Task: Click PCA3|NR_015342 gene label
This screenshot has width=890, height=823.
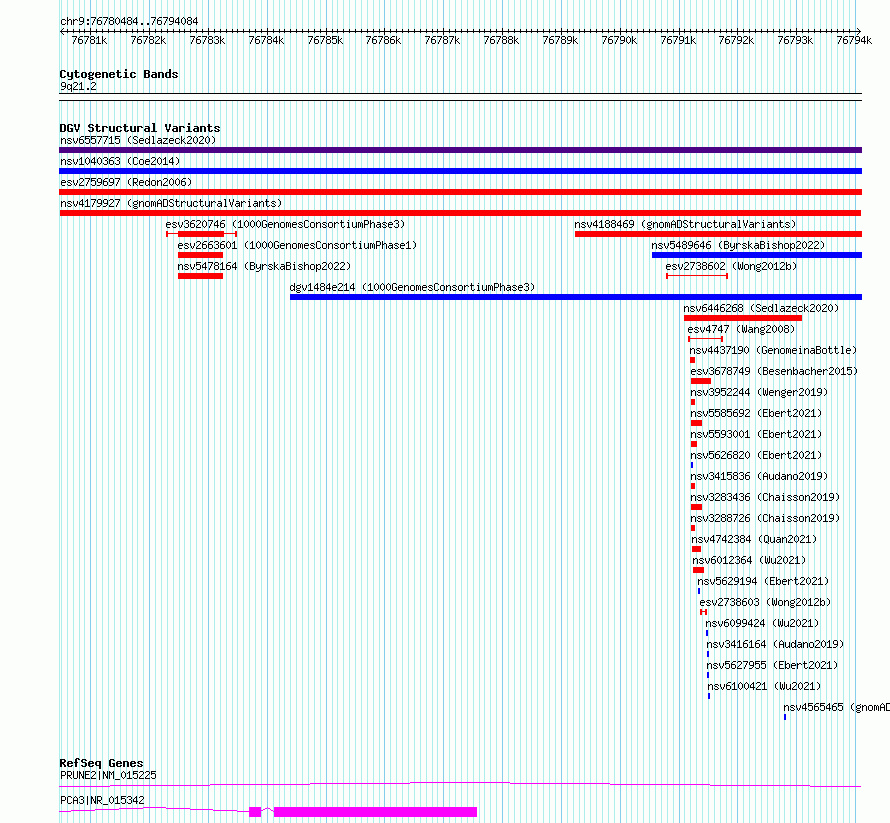Action: 102,800
